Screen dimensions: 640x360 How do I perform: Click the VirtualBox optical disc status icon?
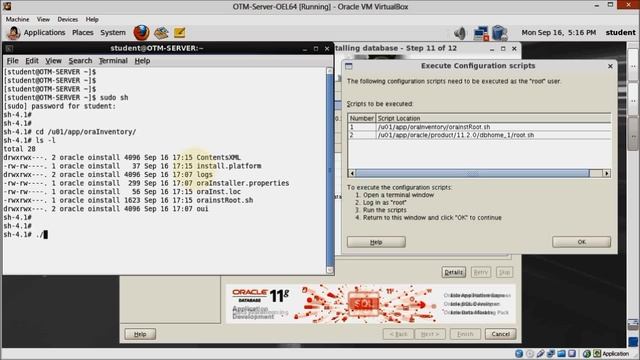coord(530,353)
